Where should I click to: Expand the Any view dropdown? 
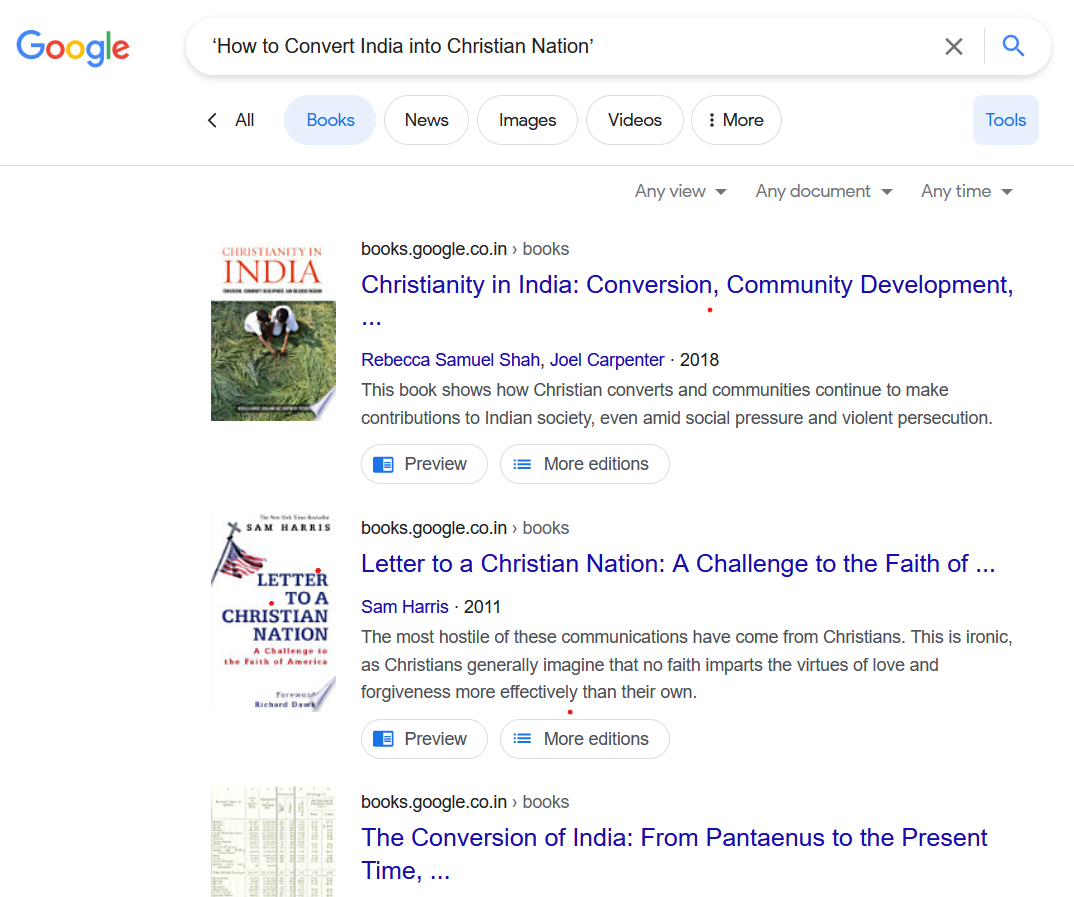point(681,191)
